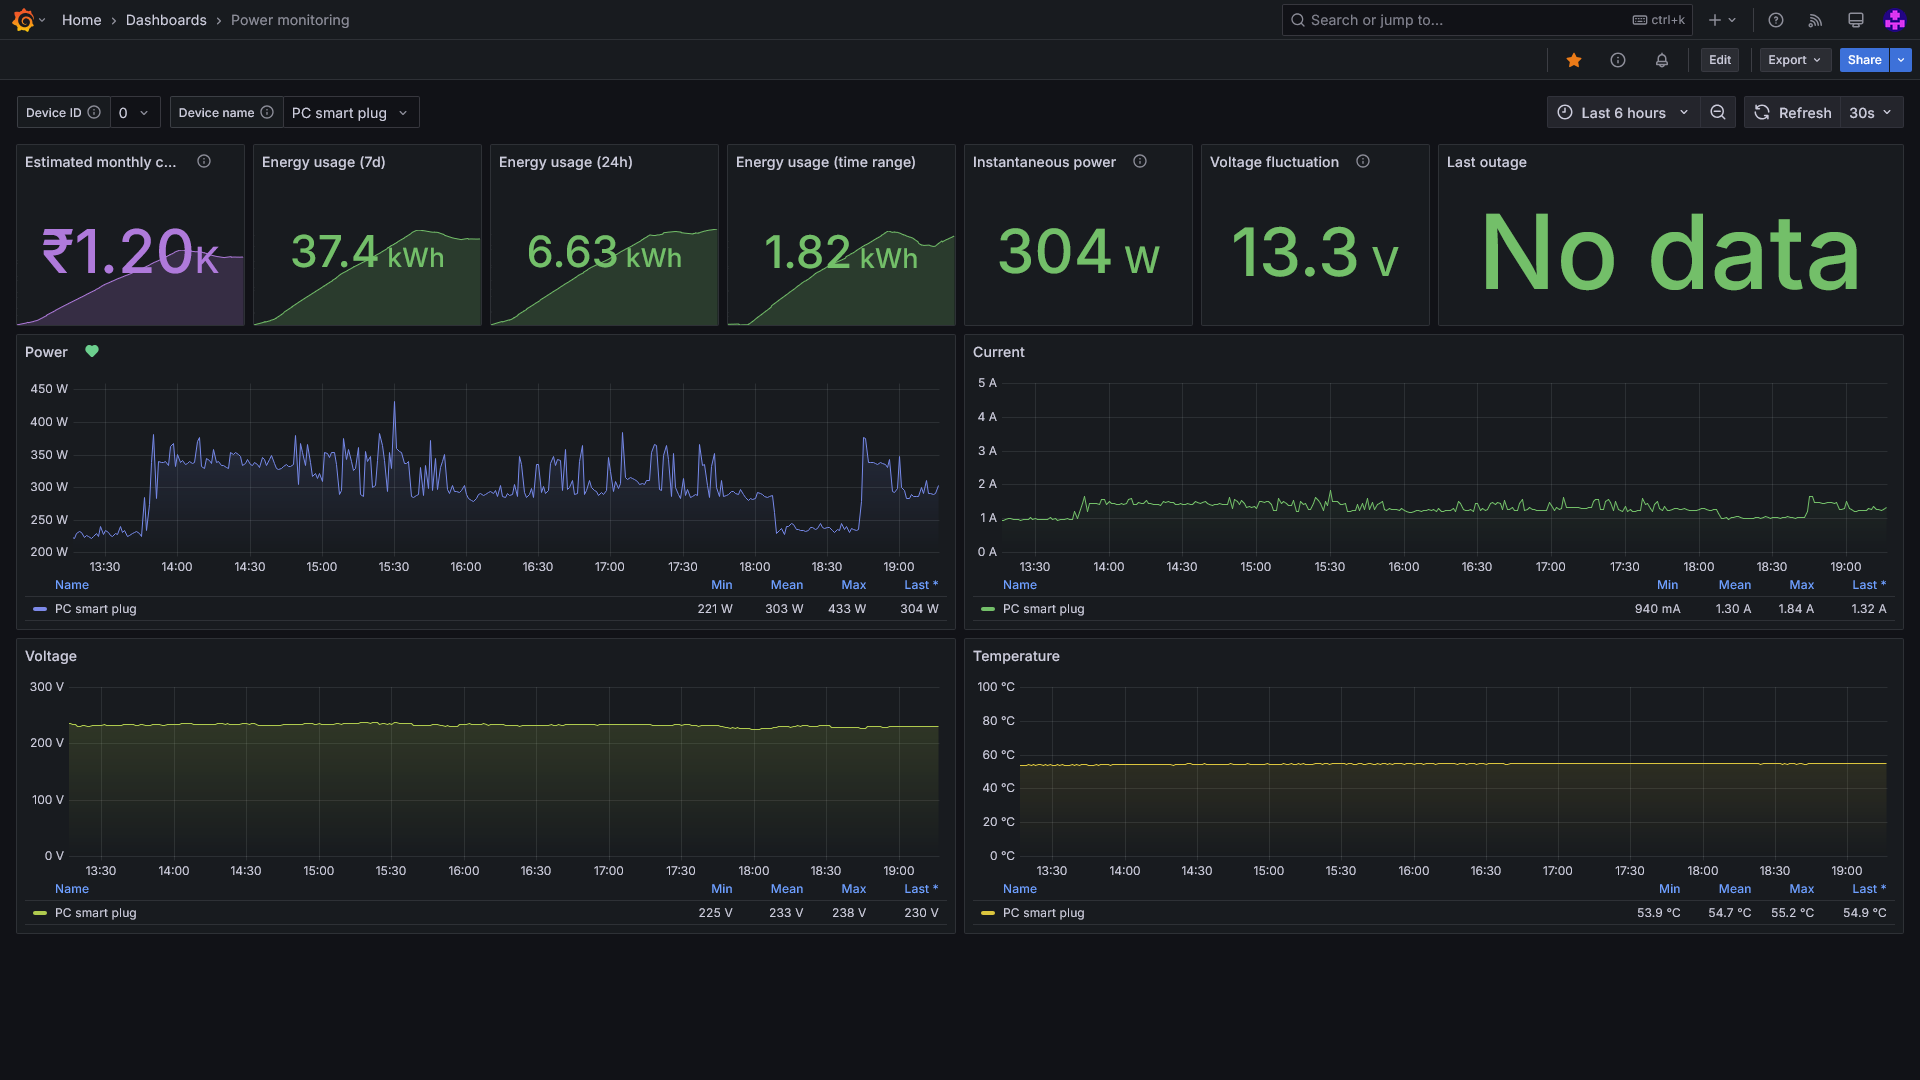Open the news RSS feed icon
This screenshot has height=1080, width=1920.
point(1816,20)
